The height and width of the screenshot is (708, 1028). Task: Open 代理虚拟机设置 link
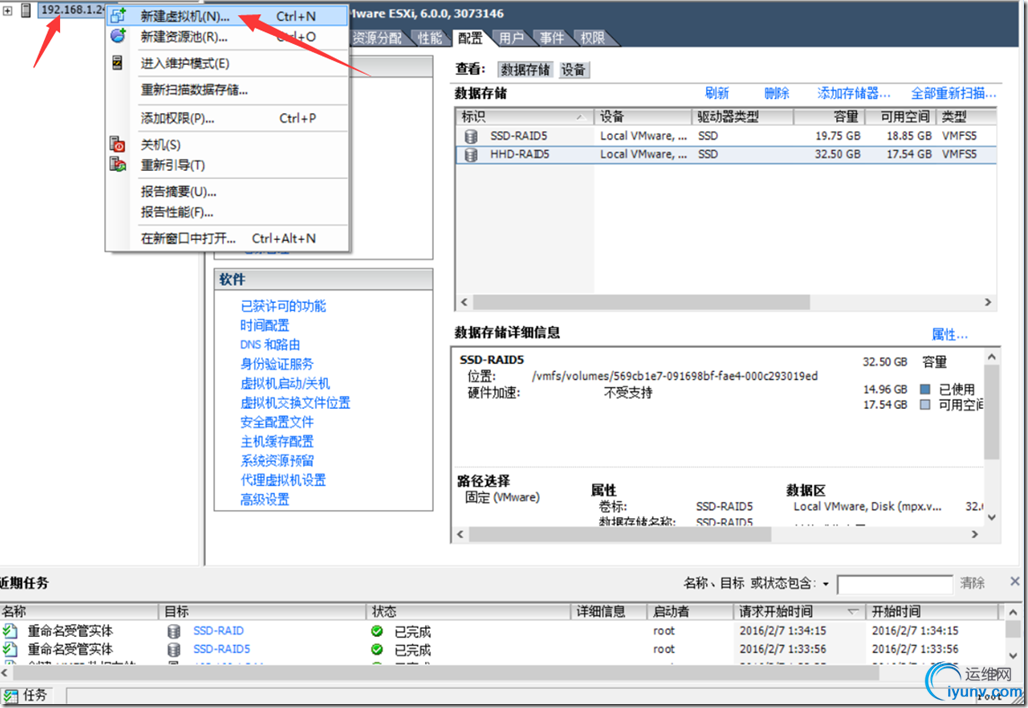283,480
